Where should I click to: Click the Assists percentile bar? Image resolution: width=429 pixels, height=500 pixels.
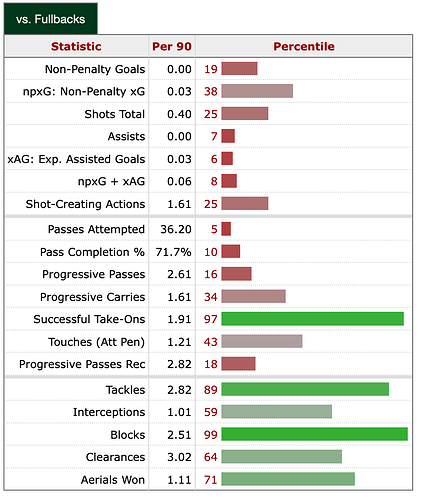pos(228,136)
